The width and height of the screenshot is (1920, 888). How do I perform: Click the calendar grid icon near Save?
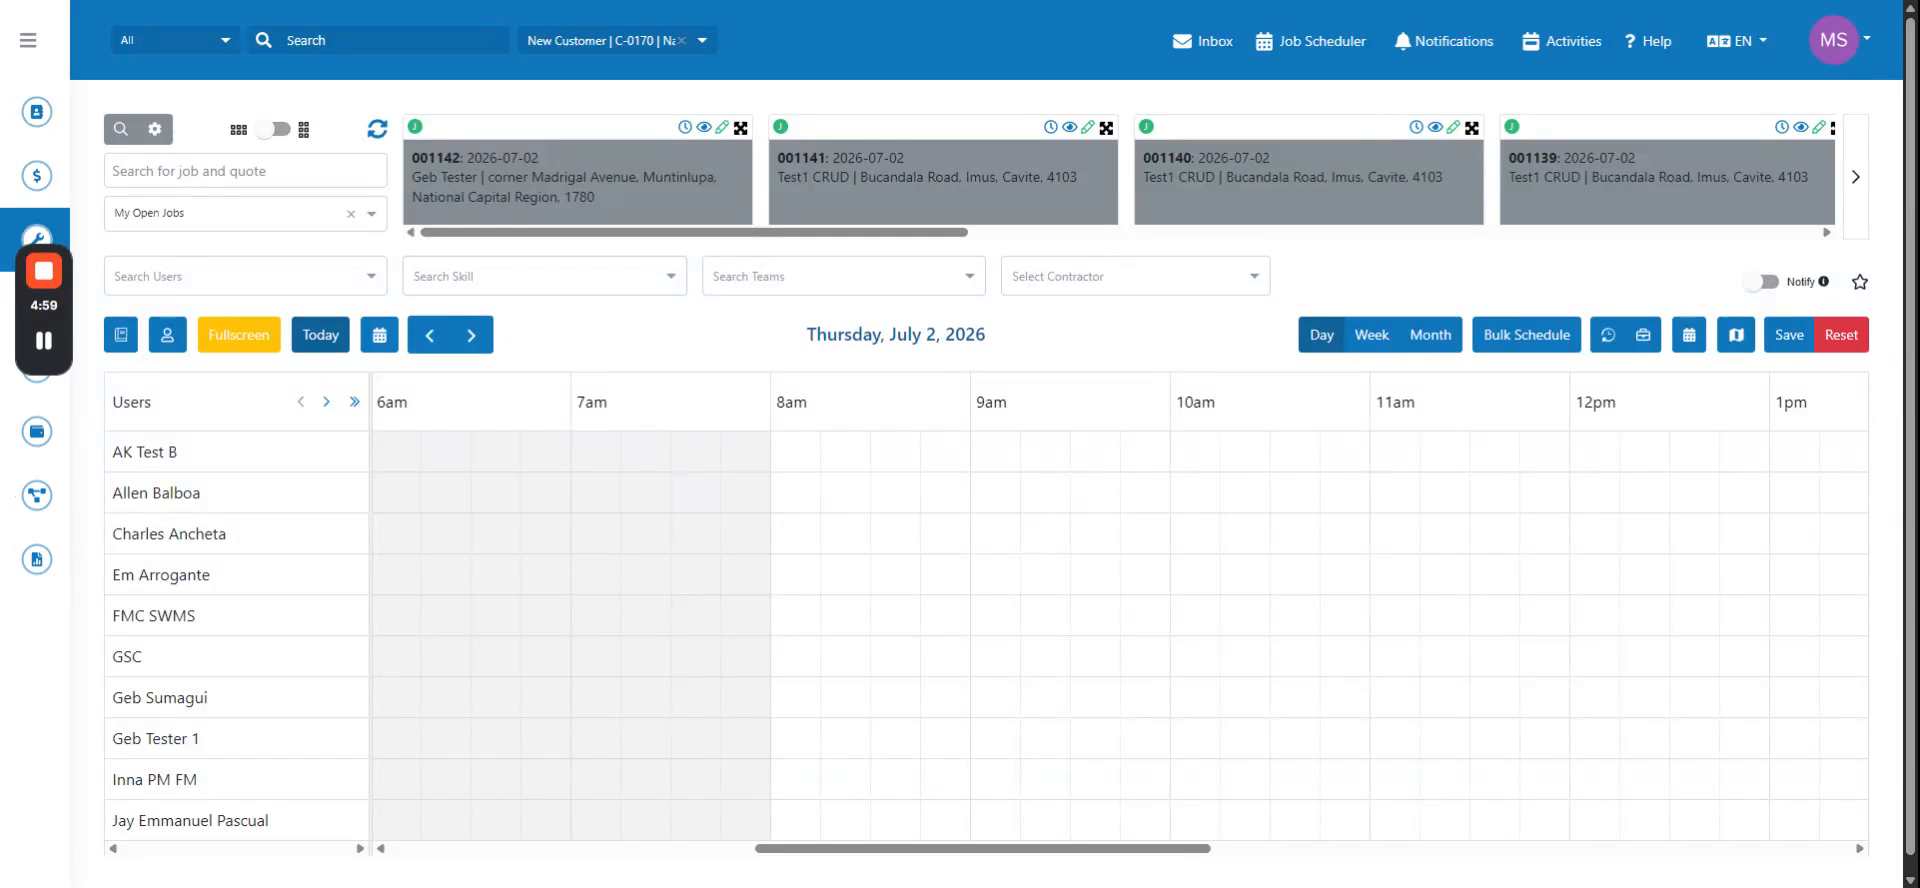(1689, 335)
